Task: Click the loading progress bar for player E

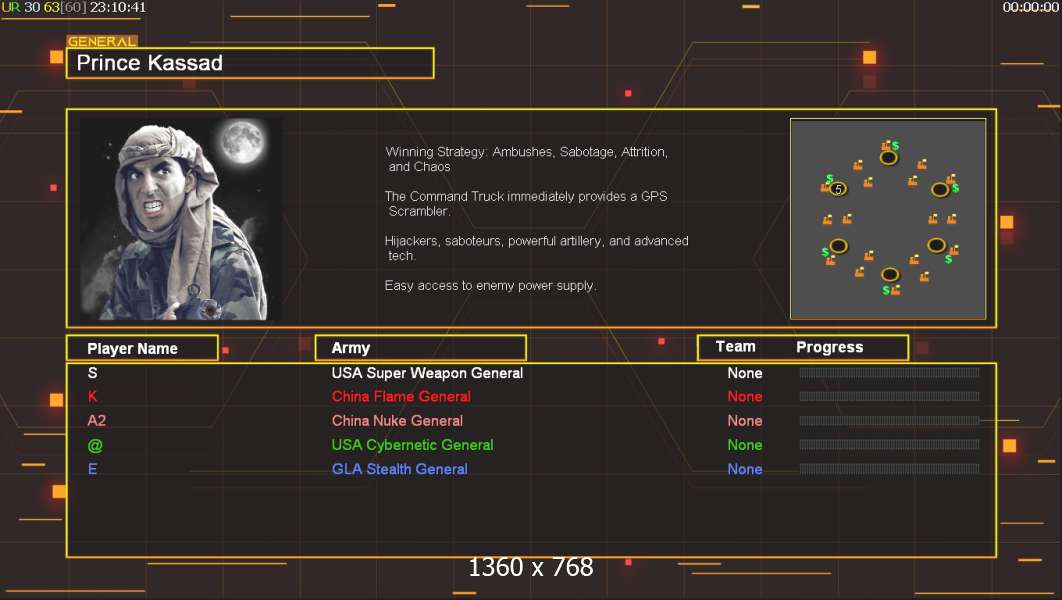Action: coord(889,469)
